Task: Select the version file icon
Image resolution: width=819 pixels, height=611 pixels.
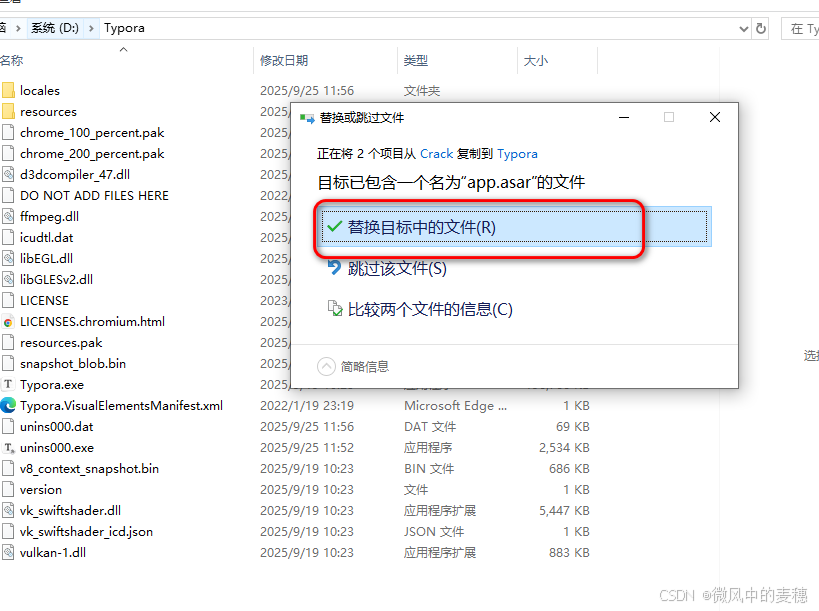Action: click(8, 489)
